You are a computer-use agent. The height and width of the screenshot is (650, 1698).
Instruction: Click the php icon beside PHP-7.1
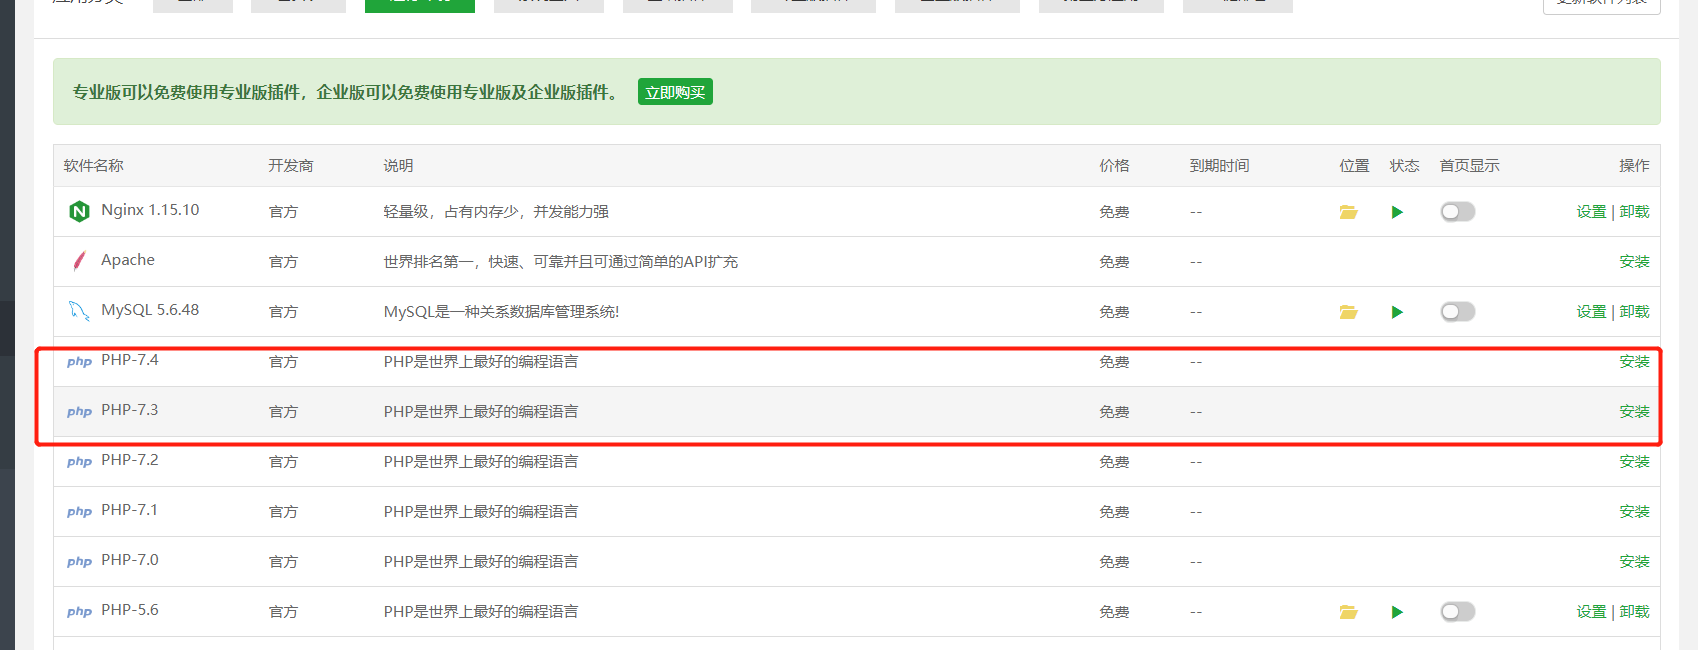click(79, 512)
